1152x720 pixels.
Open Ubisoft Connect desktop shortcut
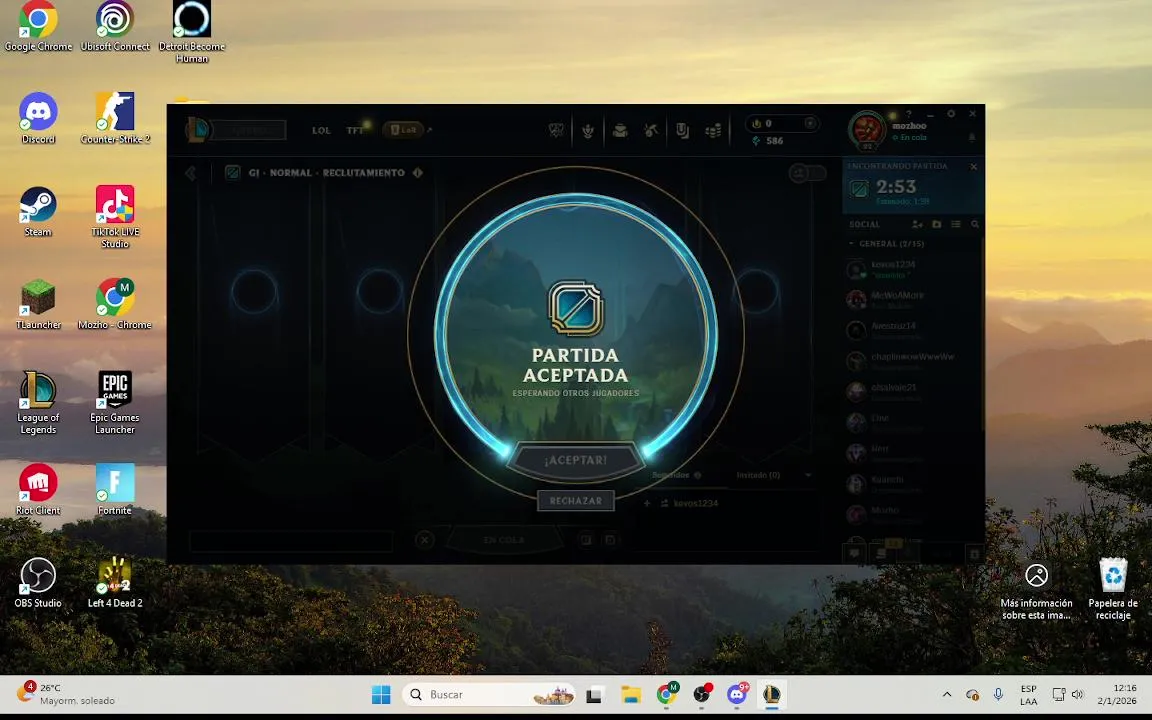(x=115, y=28)
